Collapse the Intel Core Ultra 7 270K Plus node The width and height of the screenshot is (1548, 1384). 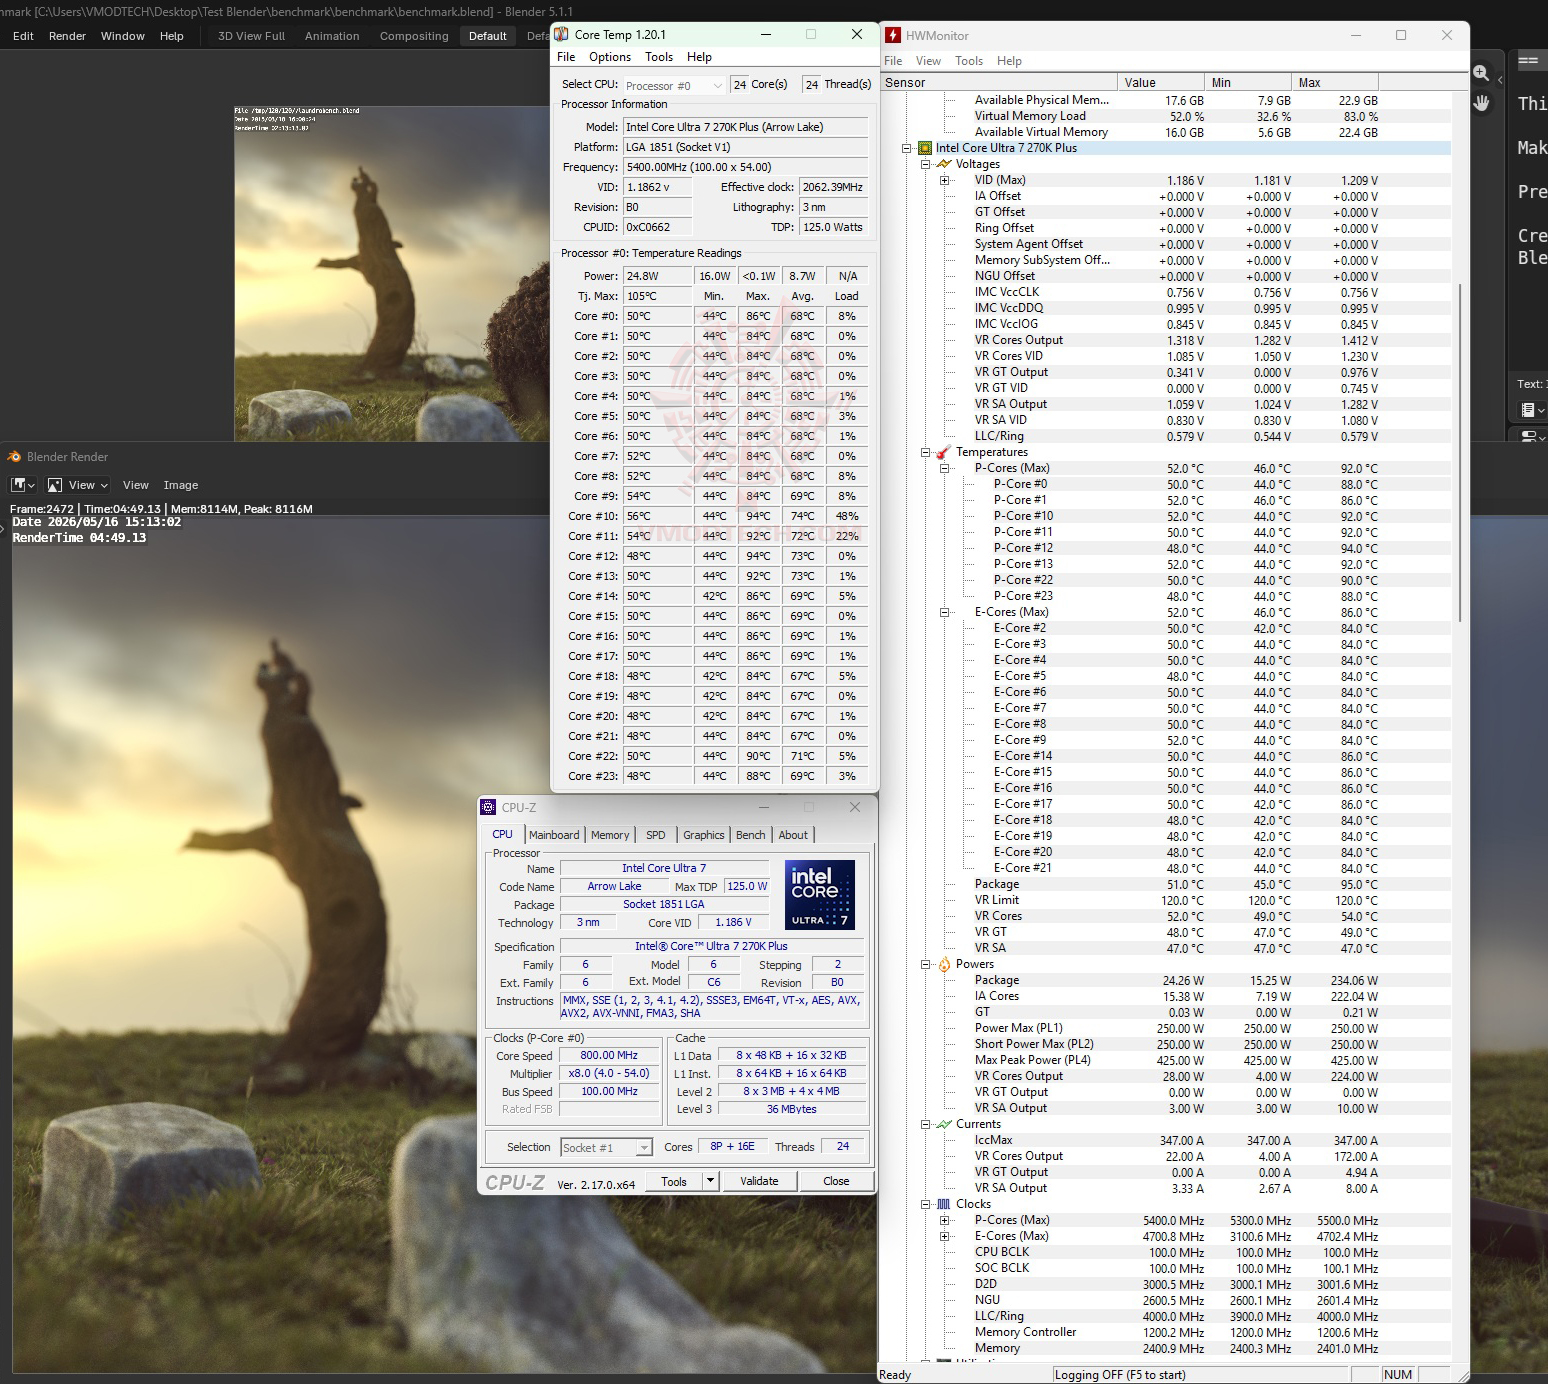pyautogui.click(x=906, y=148)
